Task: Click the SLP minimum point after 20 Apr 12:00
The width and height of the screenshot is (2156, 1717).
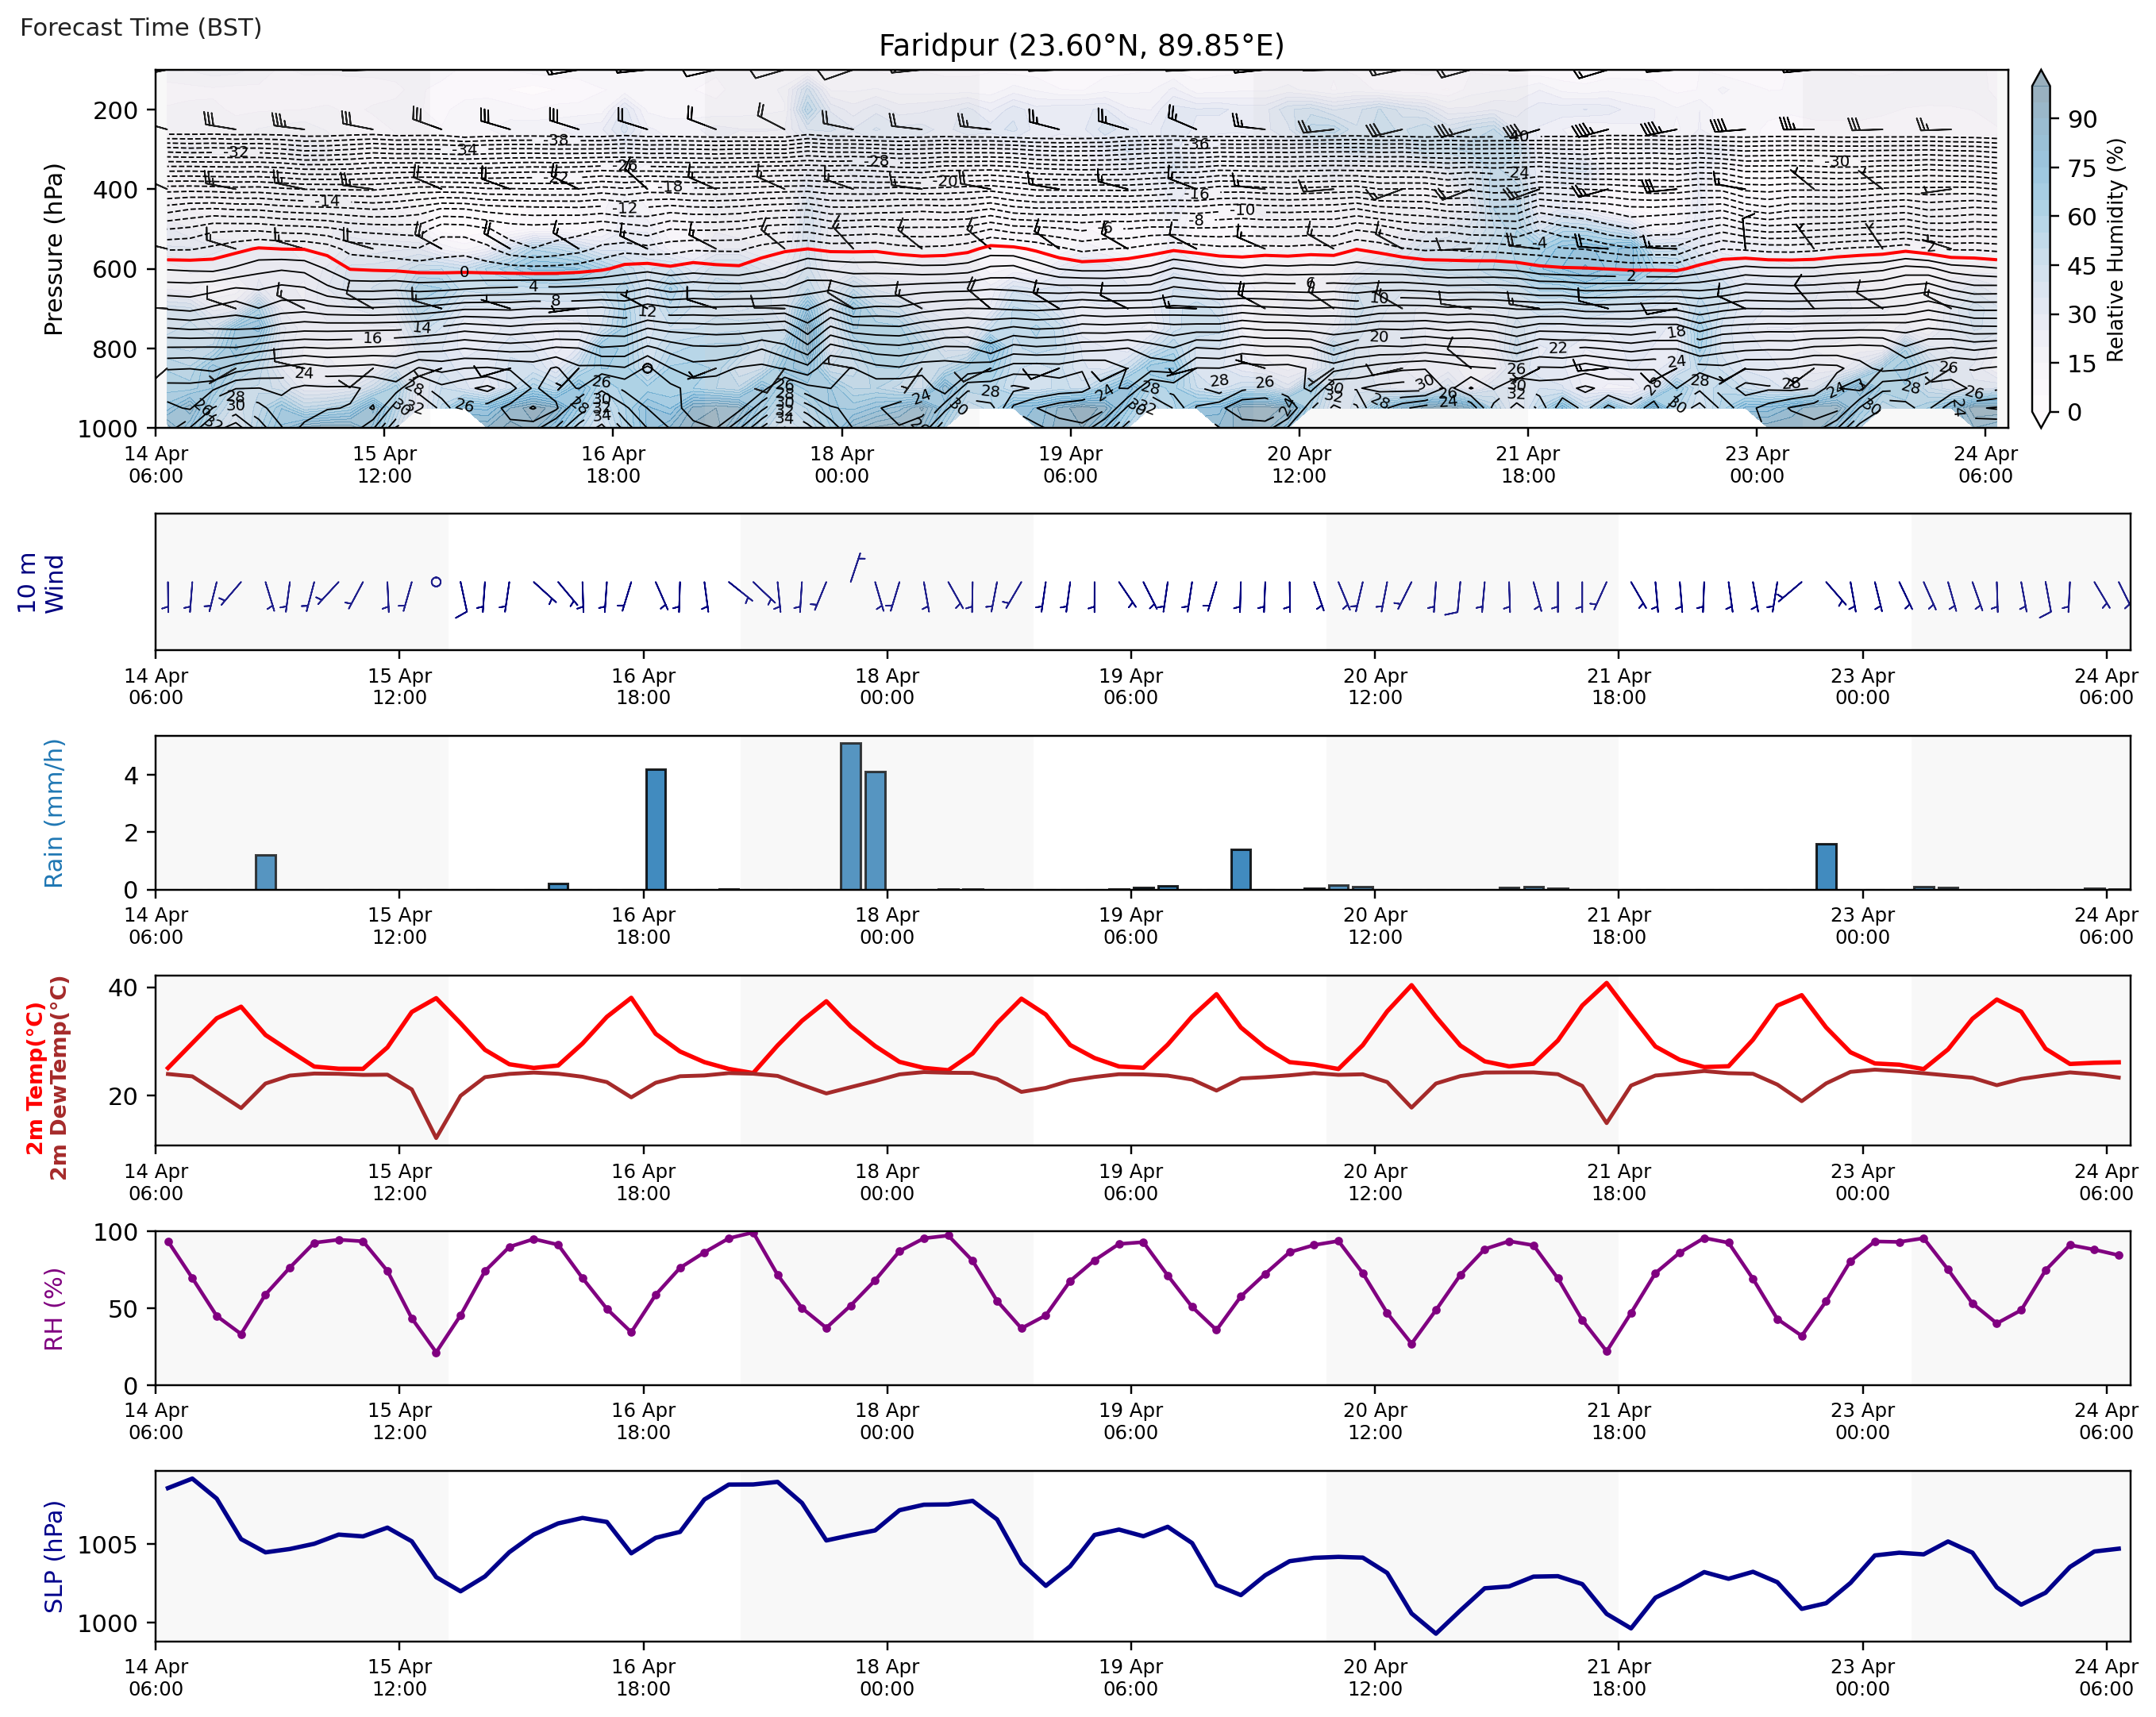Action: 1436,1634
